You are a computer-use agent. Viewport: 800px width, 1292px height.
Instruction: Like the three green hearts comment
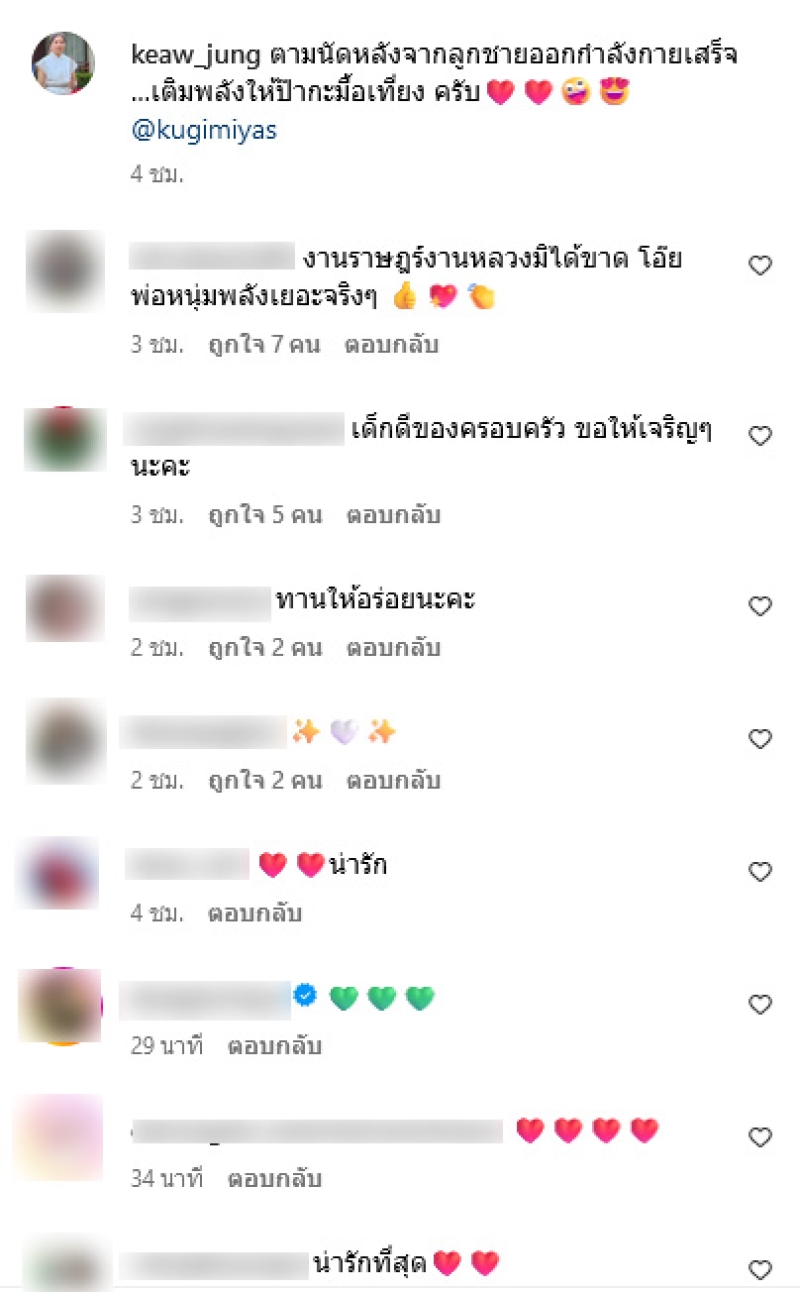(761, 1004)
